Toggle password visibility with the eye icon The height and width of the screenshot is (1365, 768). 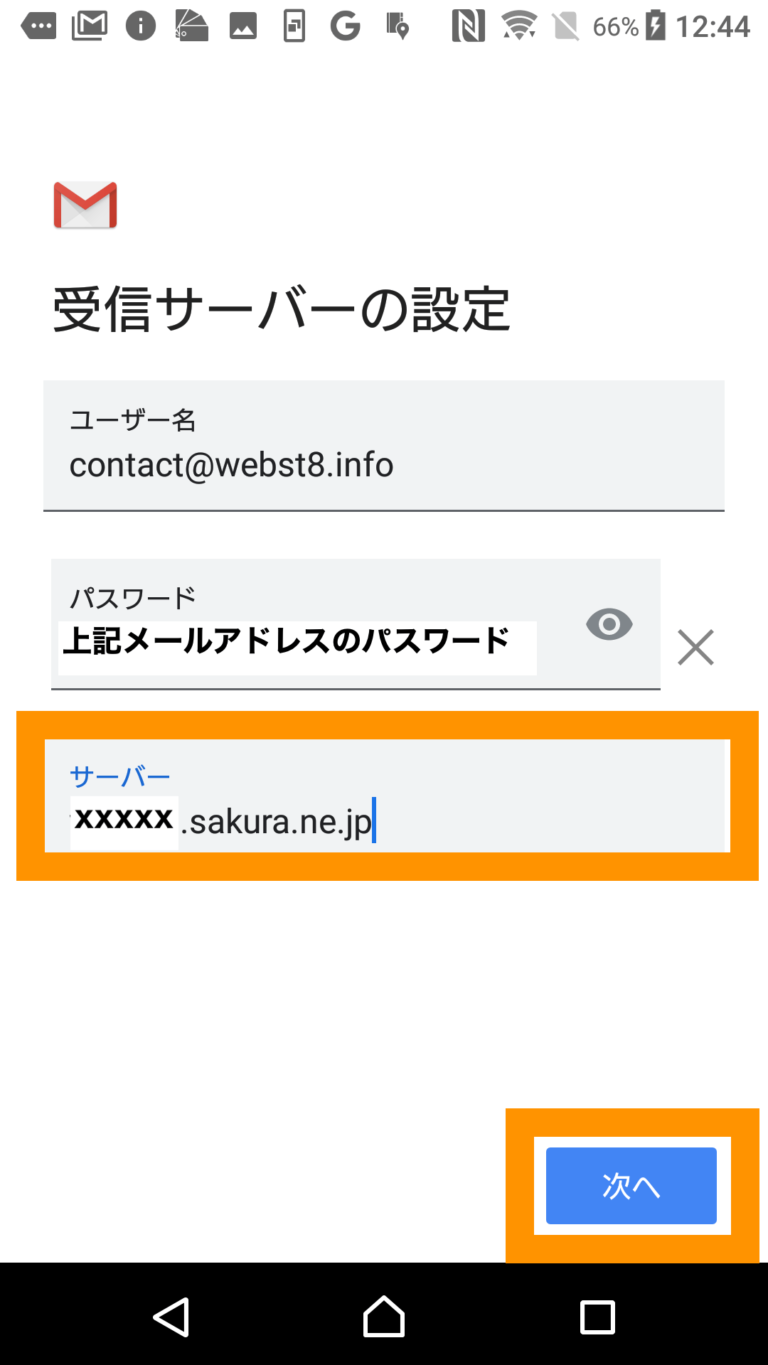[x=609, y=625]
